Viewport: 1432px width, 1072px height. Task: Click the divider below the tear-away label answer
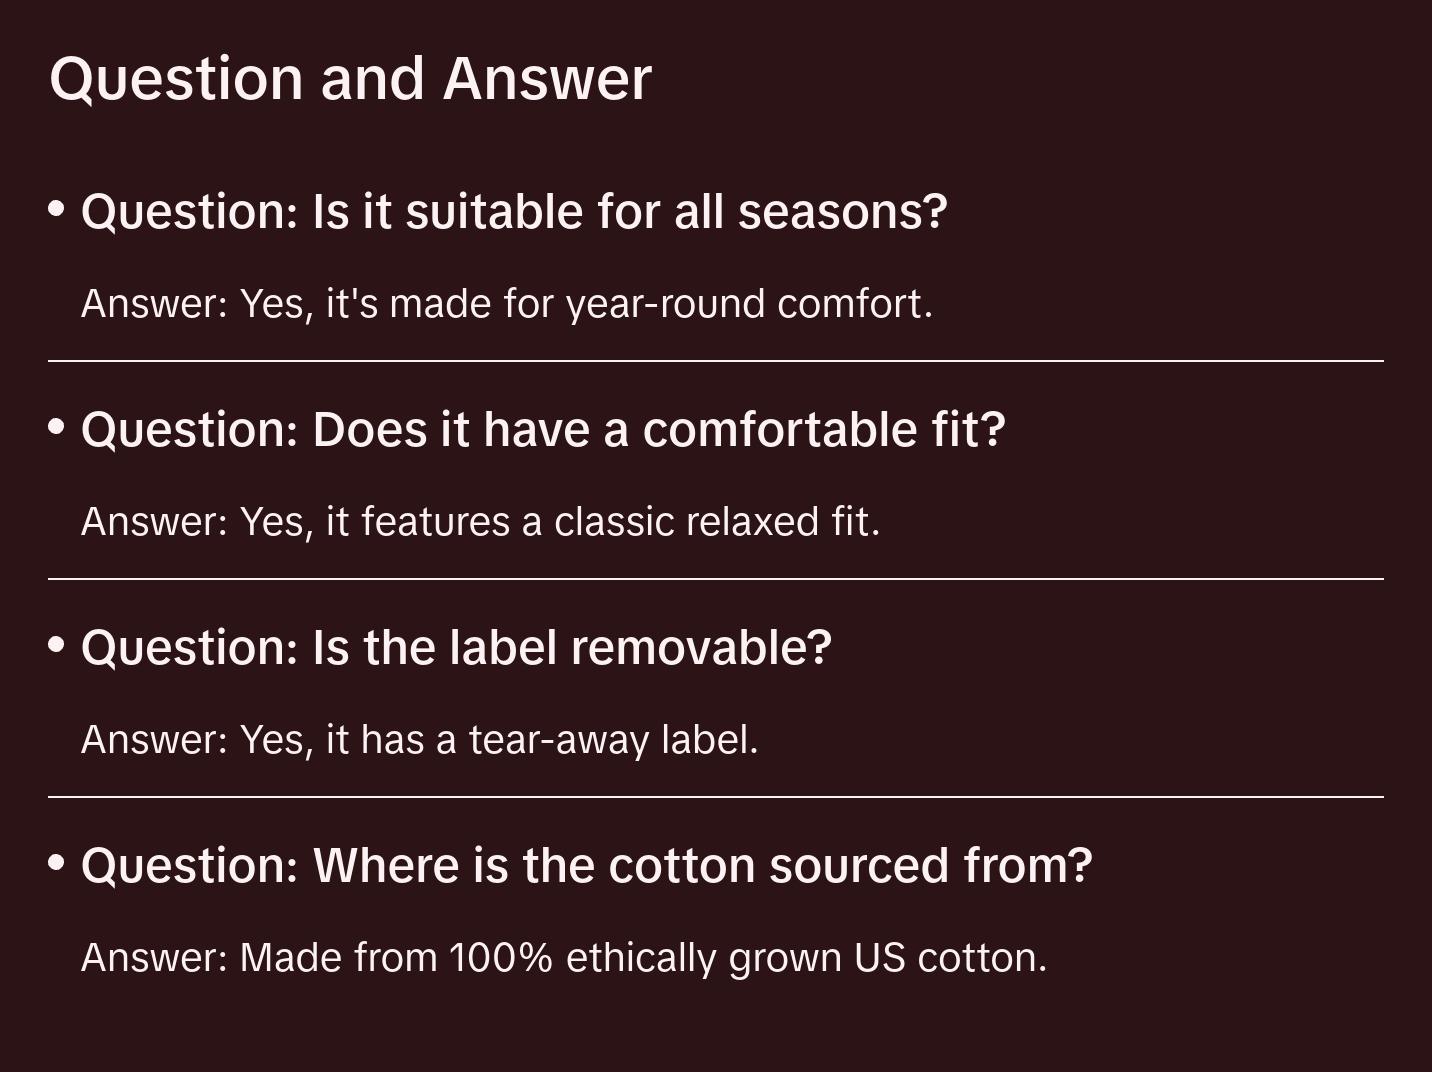[x=716, y=797]
